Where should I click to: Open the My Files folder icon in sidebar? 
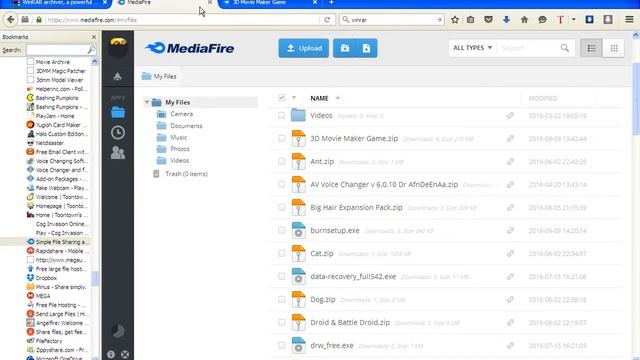point(118,112)
